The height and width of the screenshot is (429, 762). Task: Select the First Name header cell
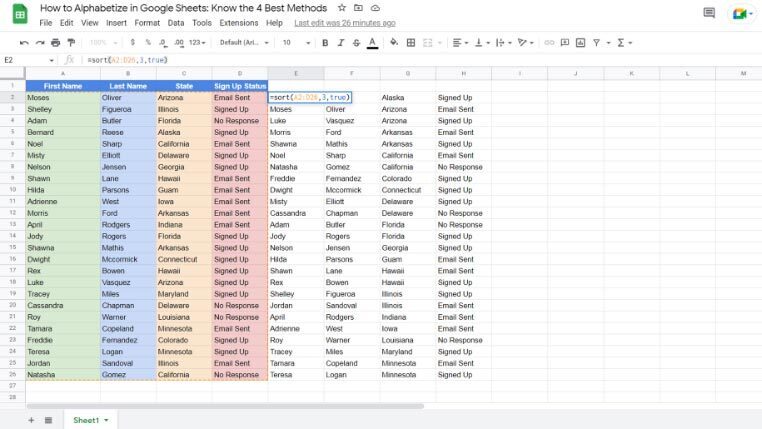click(63, 86)
